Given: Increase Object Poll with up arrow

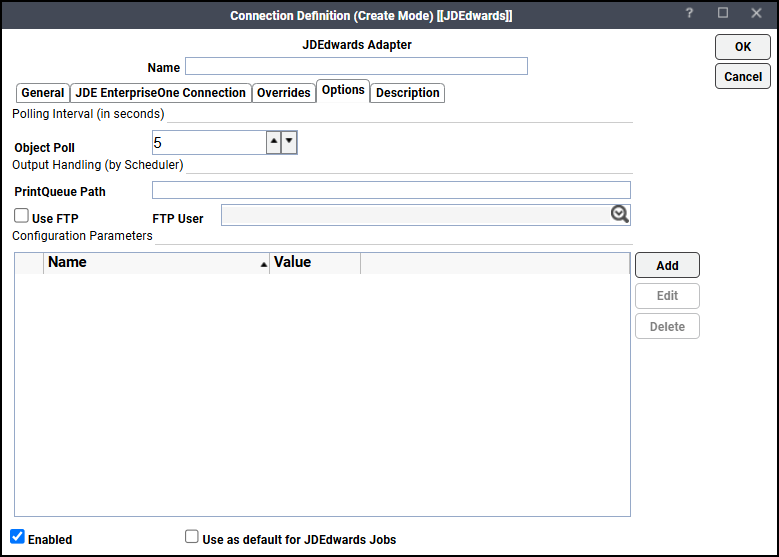Looking at the screenshot, I should click(274, 143).
